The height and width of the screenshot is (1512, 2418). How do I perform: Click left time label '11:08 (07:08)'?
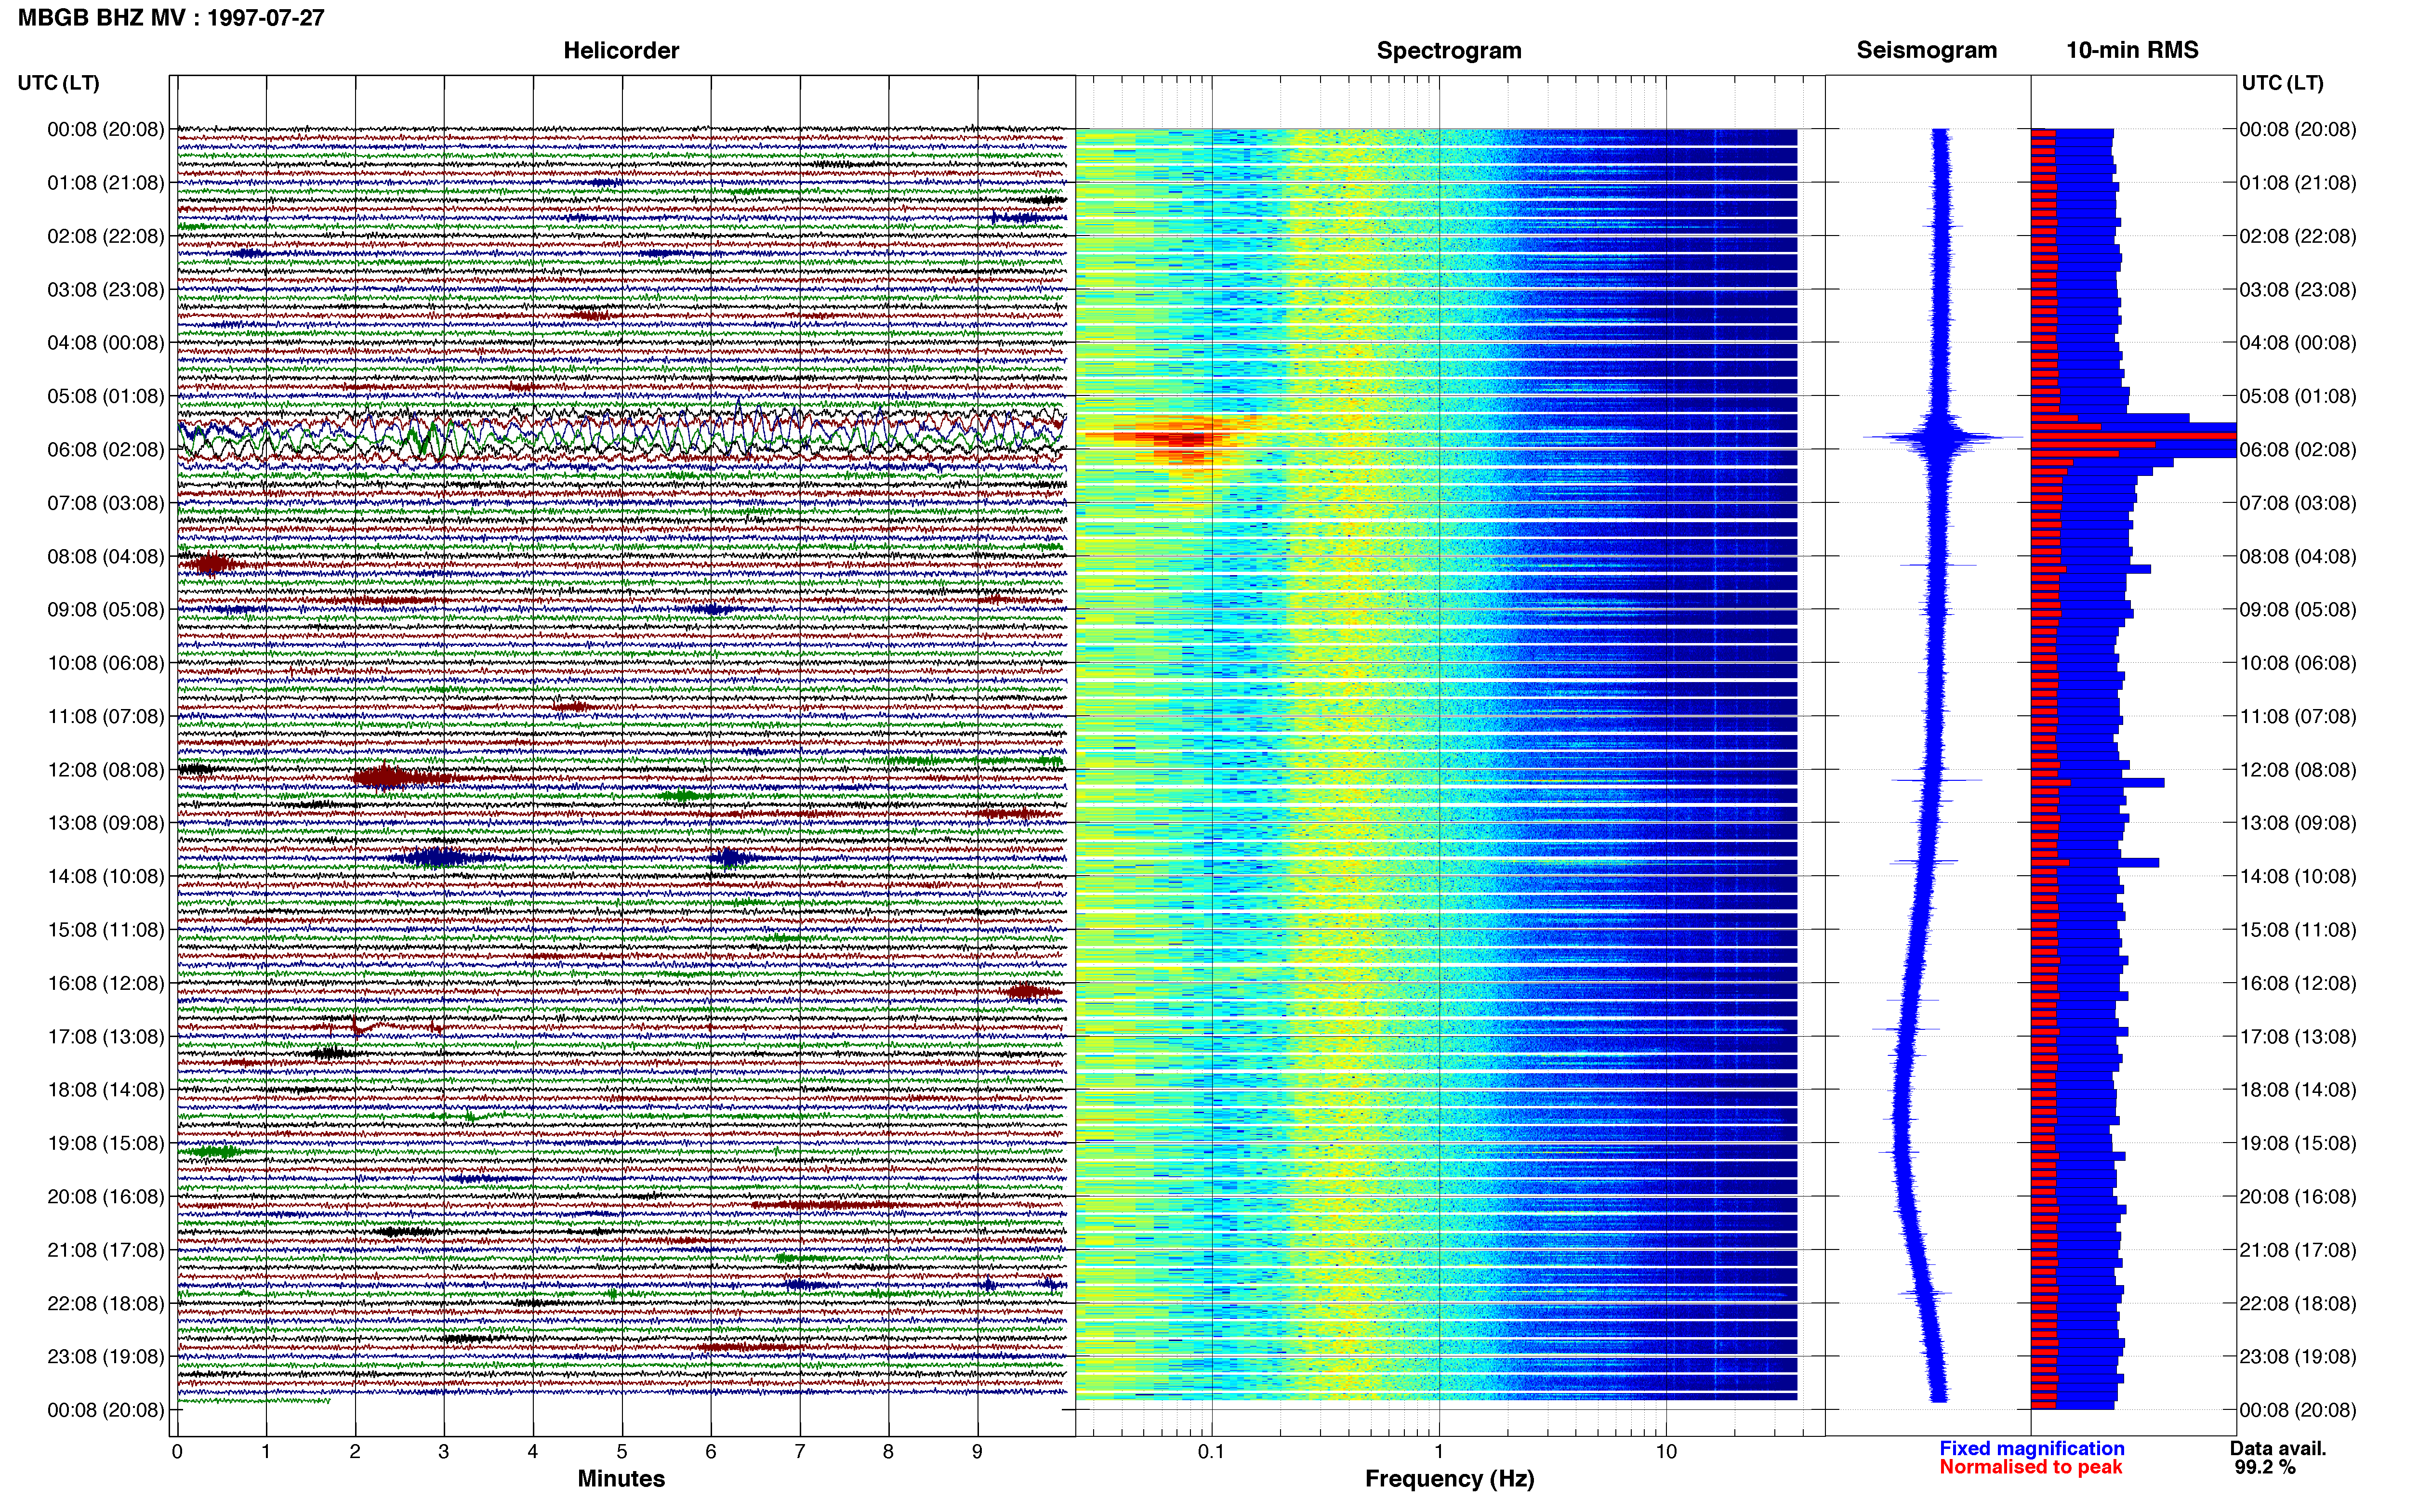(x=106, y=716)
